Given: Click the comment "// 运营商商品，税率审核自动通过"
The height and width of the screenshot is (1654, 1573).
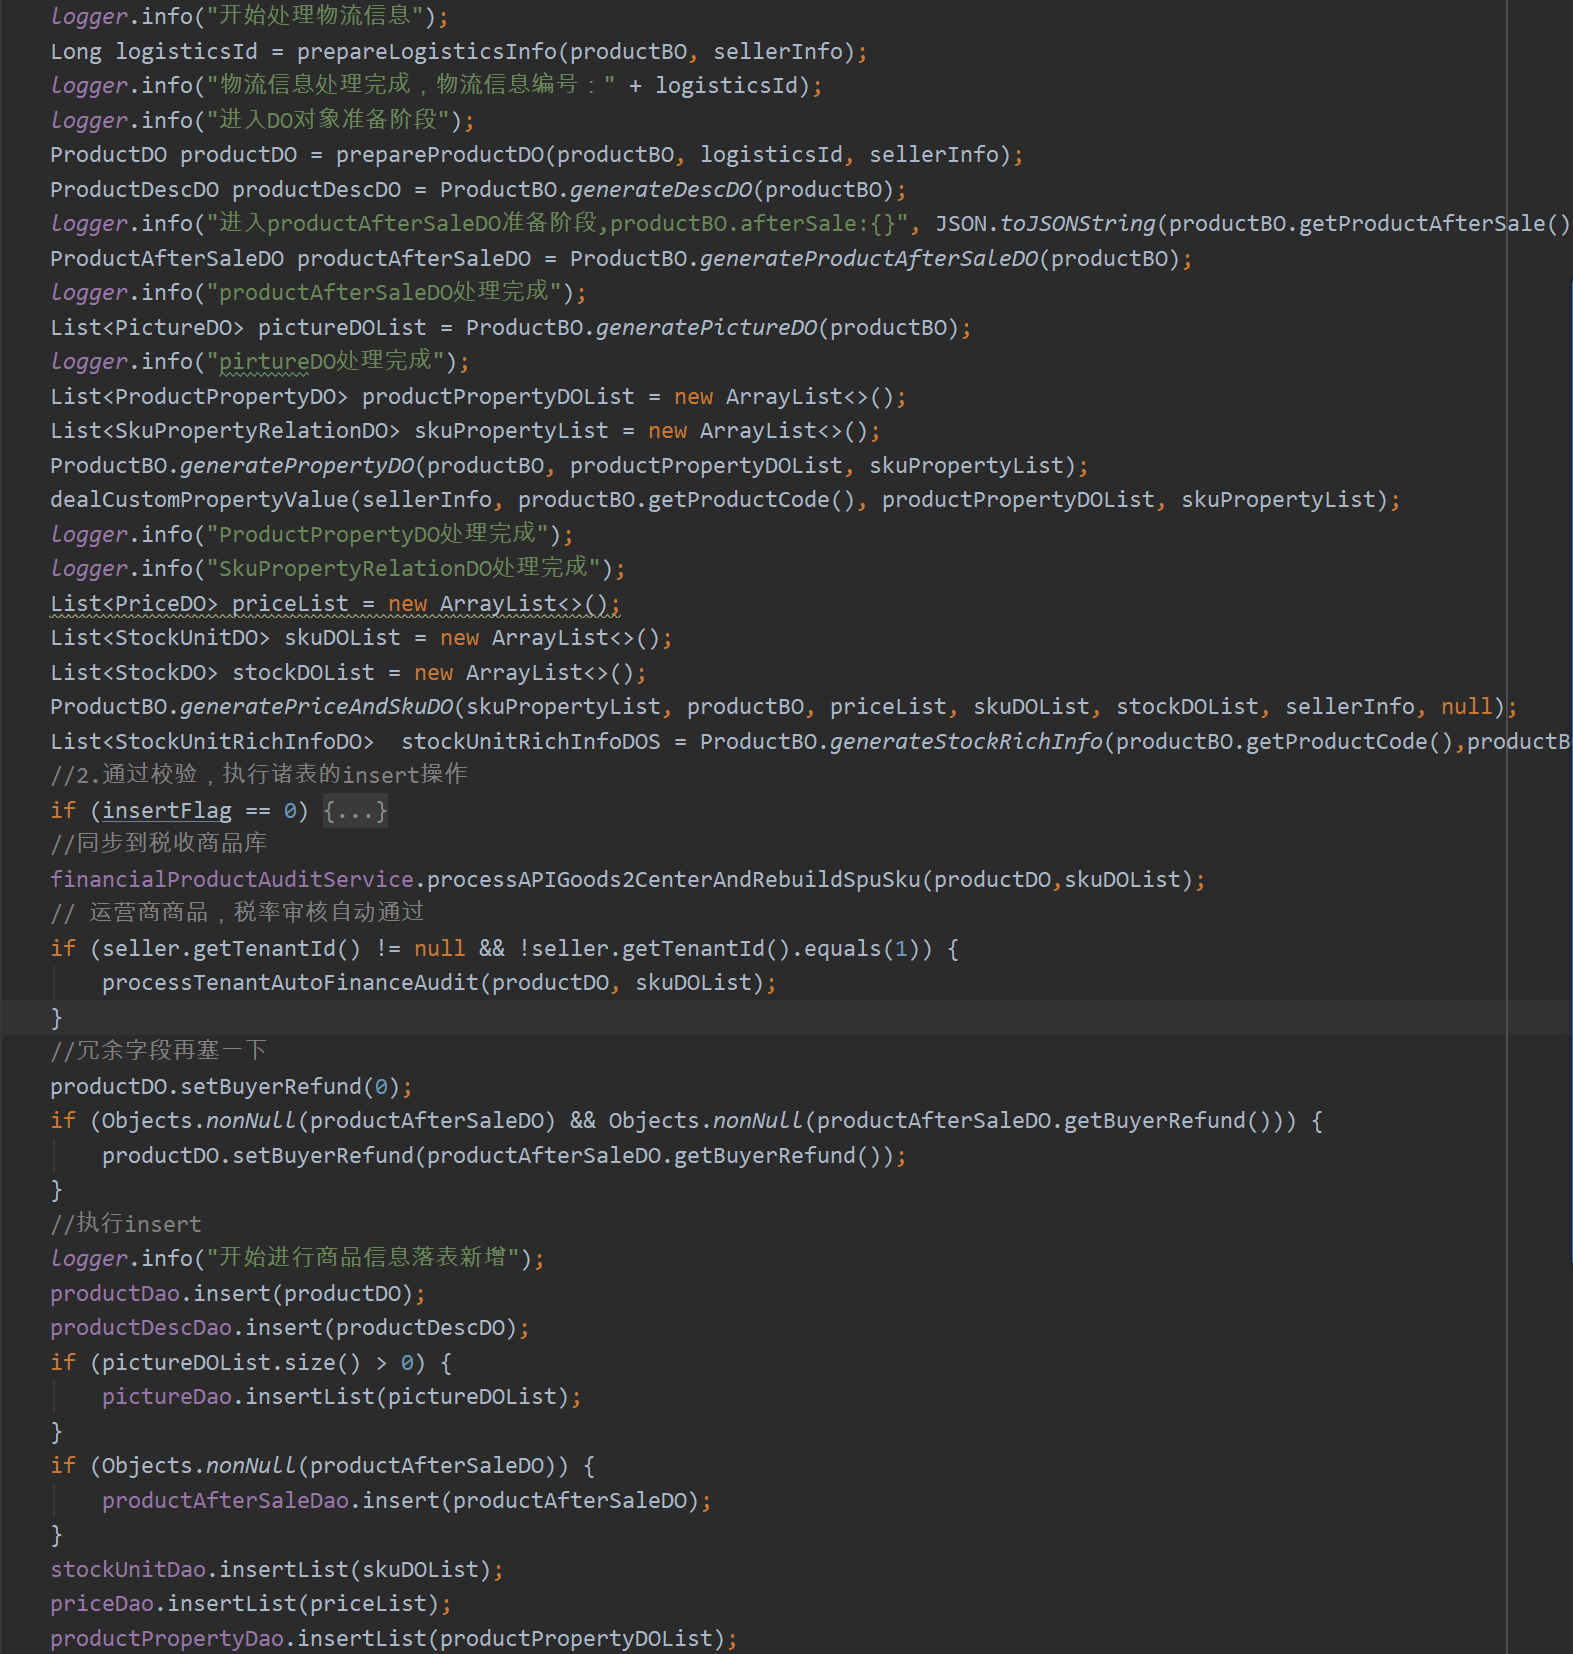Looking at the screenshot, I should [237, 913].
